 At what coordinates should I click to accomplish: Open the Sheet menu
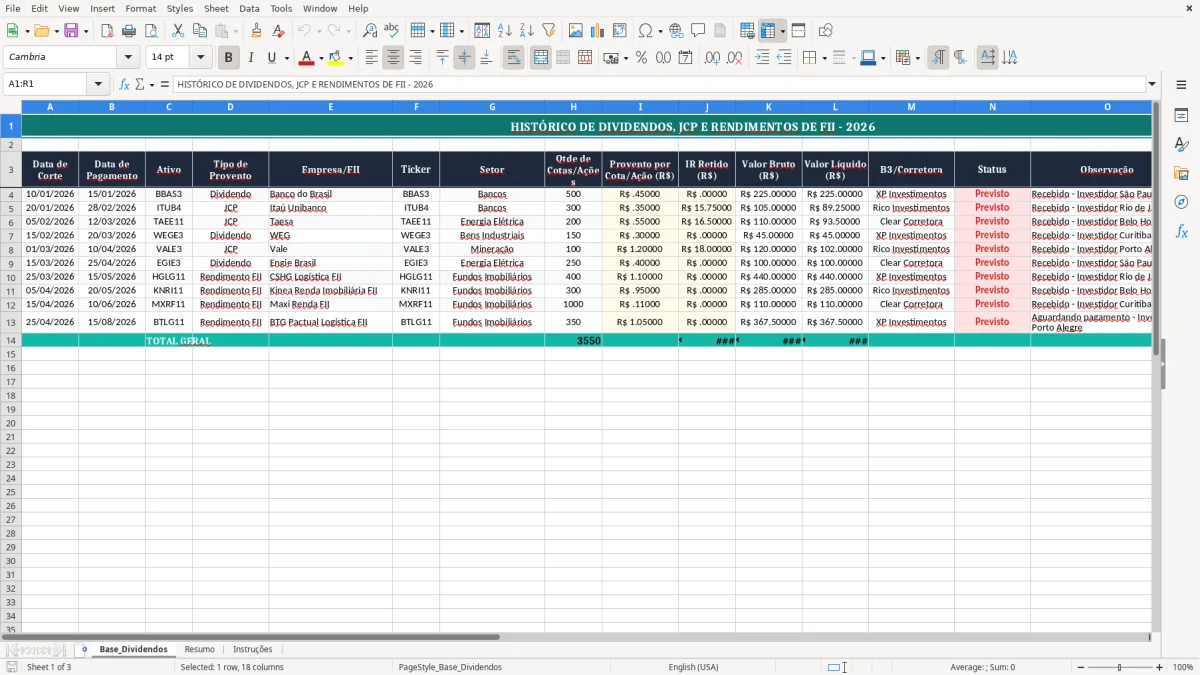[216, 8]
